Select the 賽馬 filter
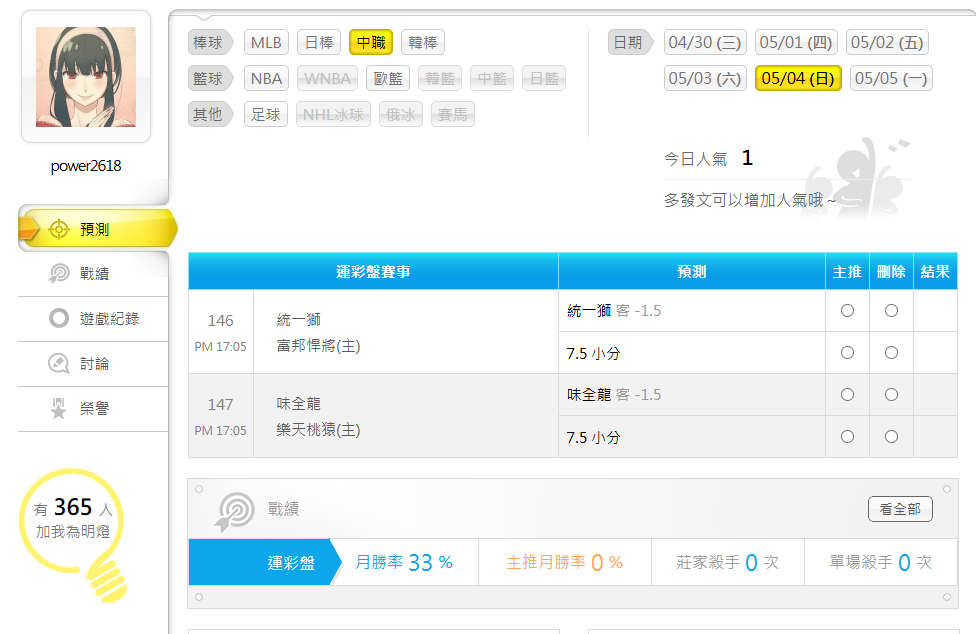The image size is (976, 634). pos(453,114)
